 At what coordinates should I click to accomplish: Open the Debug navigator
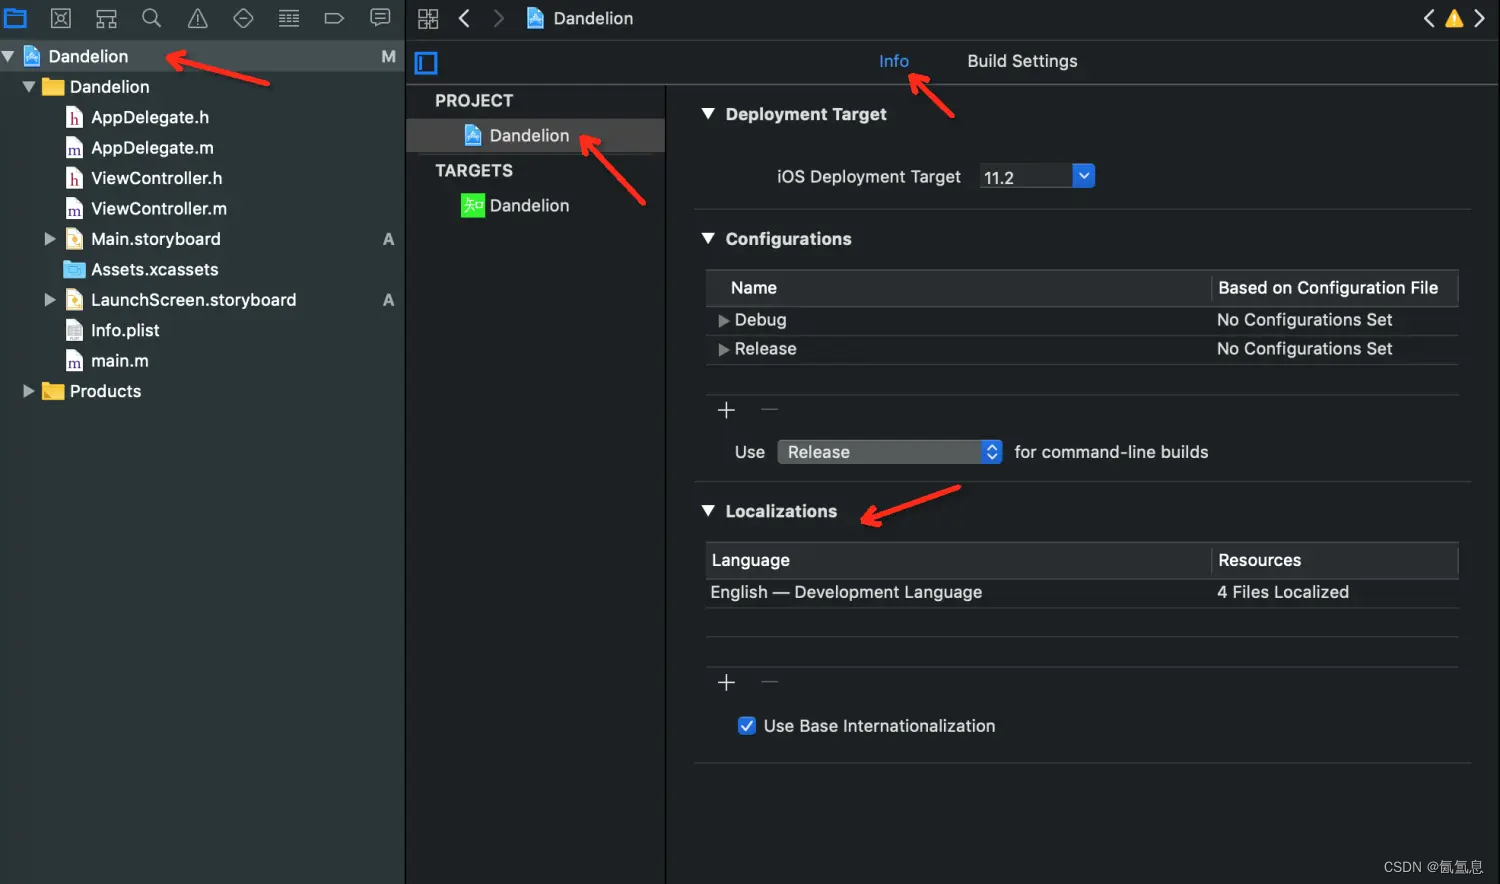289,18
